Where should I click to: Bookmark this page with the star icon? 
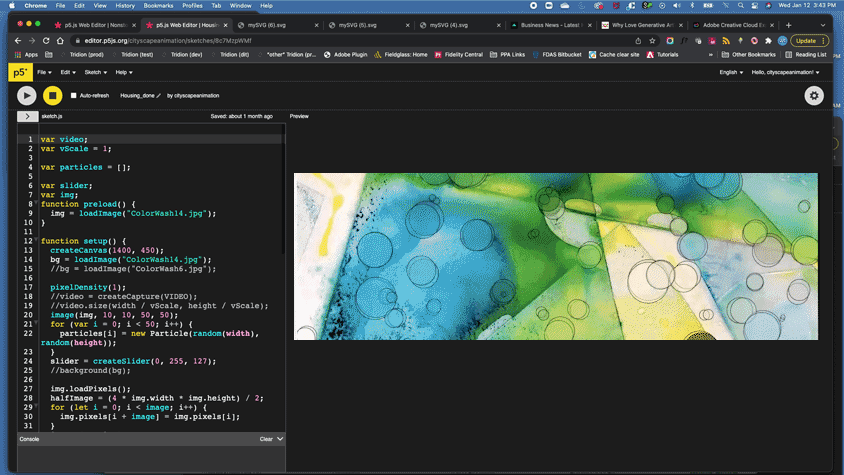[652, 41]
